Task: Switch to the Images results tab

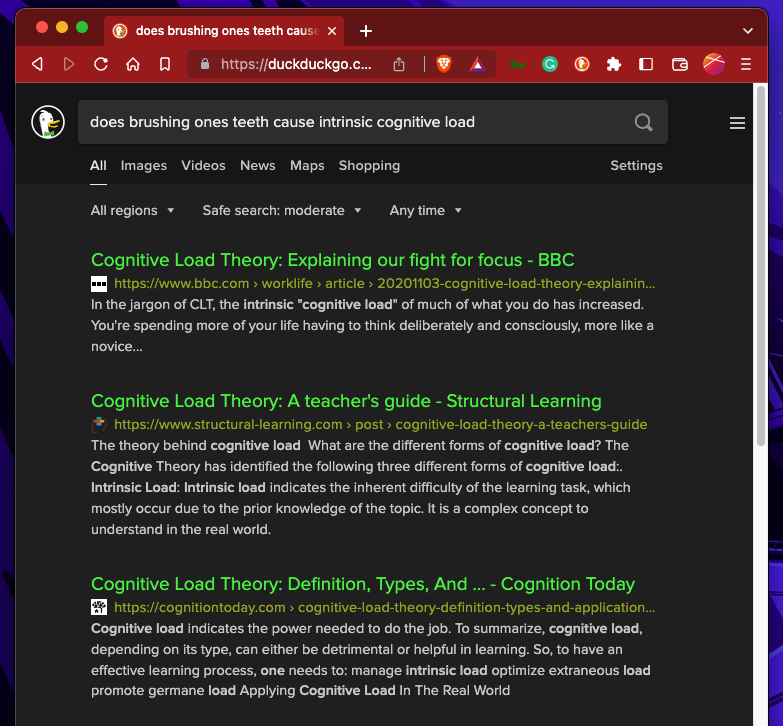Action: (144, 165)
